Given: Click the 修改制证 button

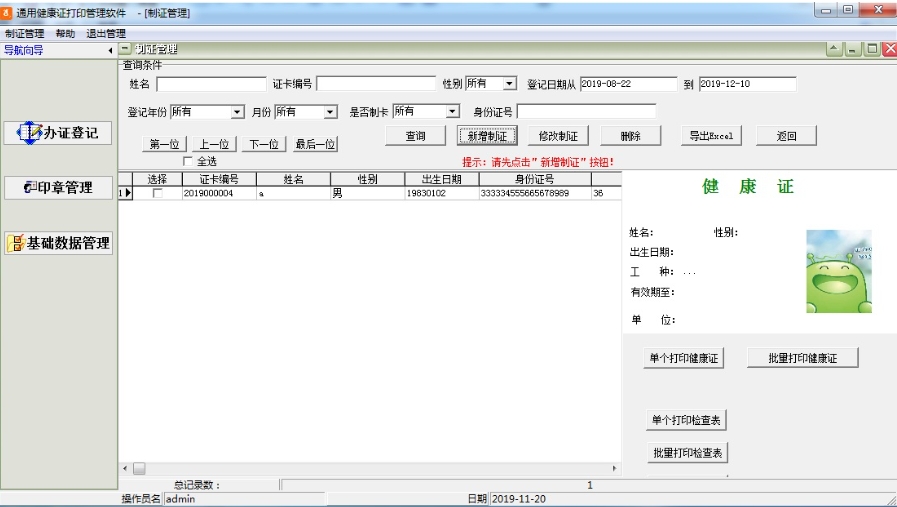Looking at the screenshot, I should (558, 136).
